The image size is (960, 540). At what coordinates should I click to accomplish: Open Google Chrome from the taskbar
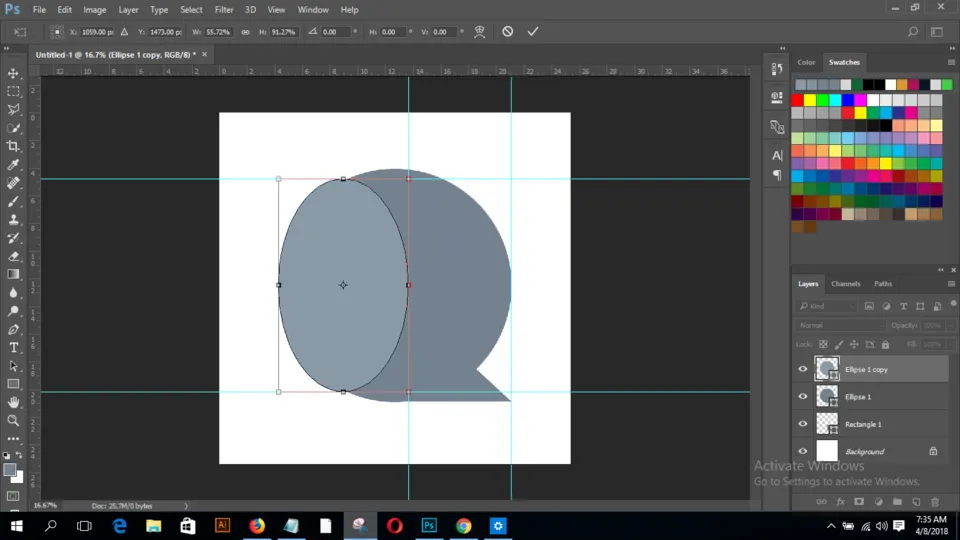coord(463,526)
